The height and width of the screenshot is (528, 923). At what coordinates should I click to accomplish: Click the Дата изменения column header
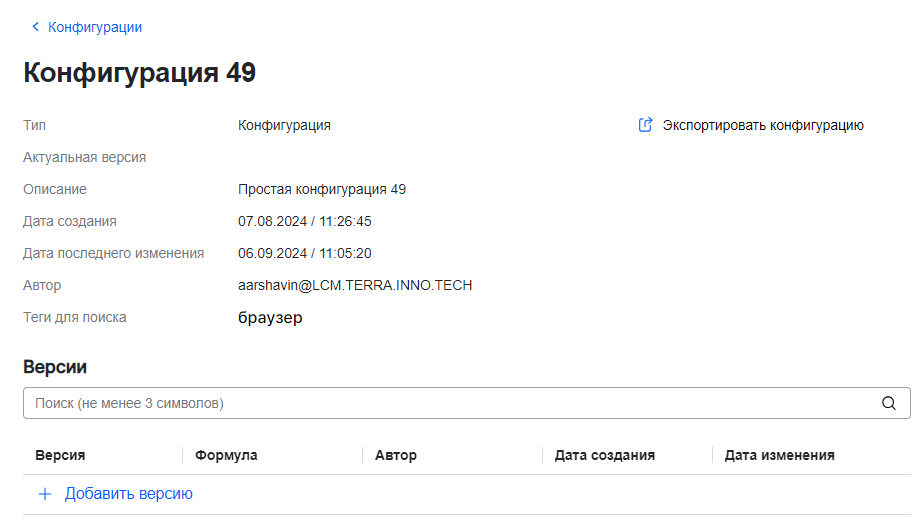point(779,455)
